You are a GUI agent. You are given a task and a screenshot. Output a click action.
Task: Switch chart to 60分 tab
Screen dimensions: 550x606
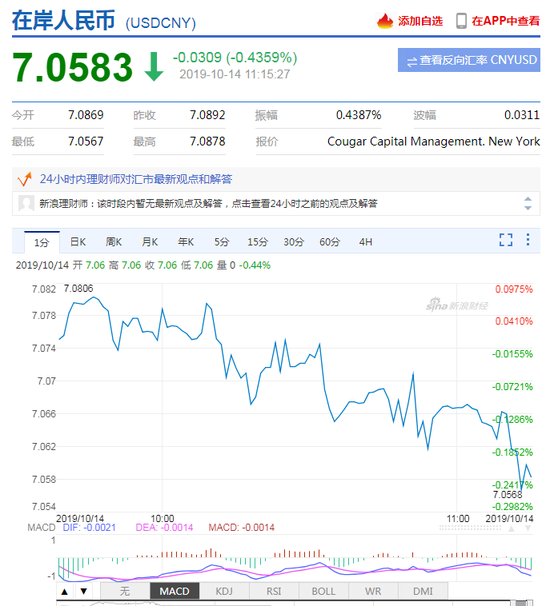pyautogui.click(x=329, y=242)
